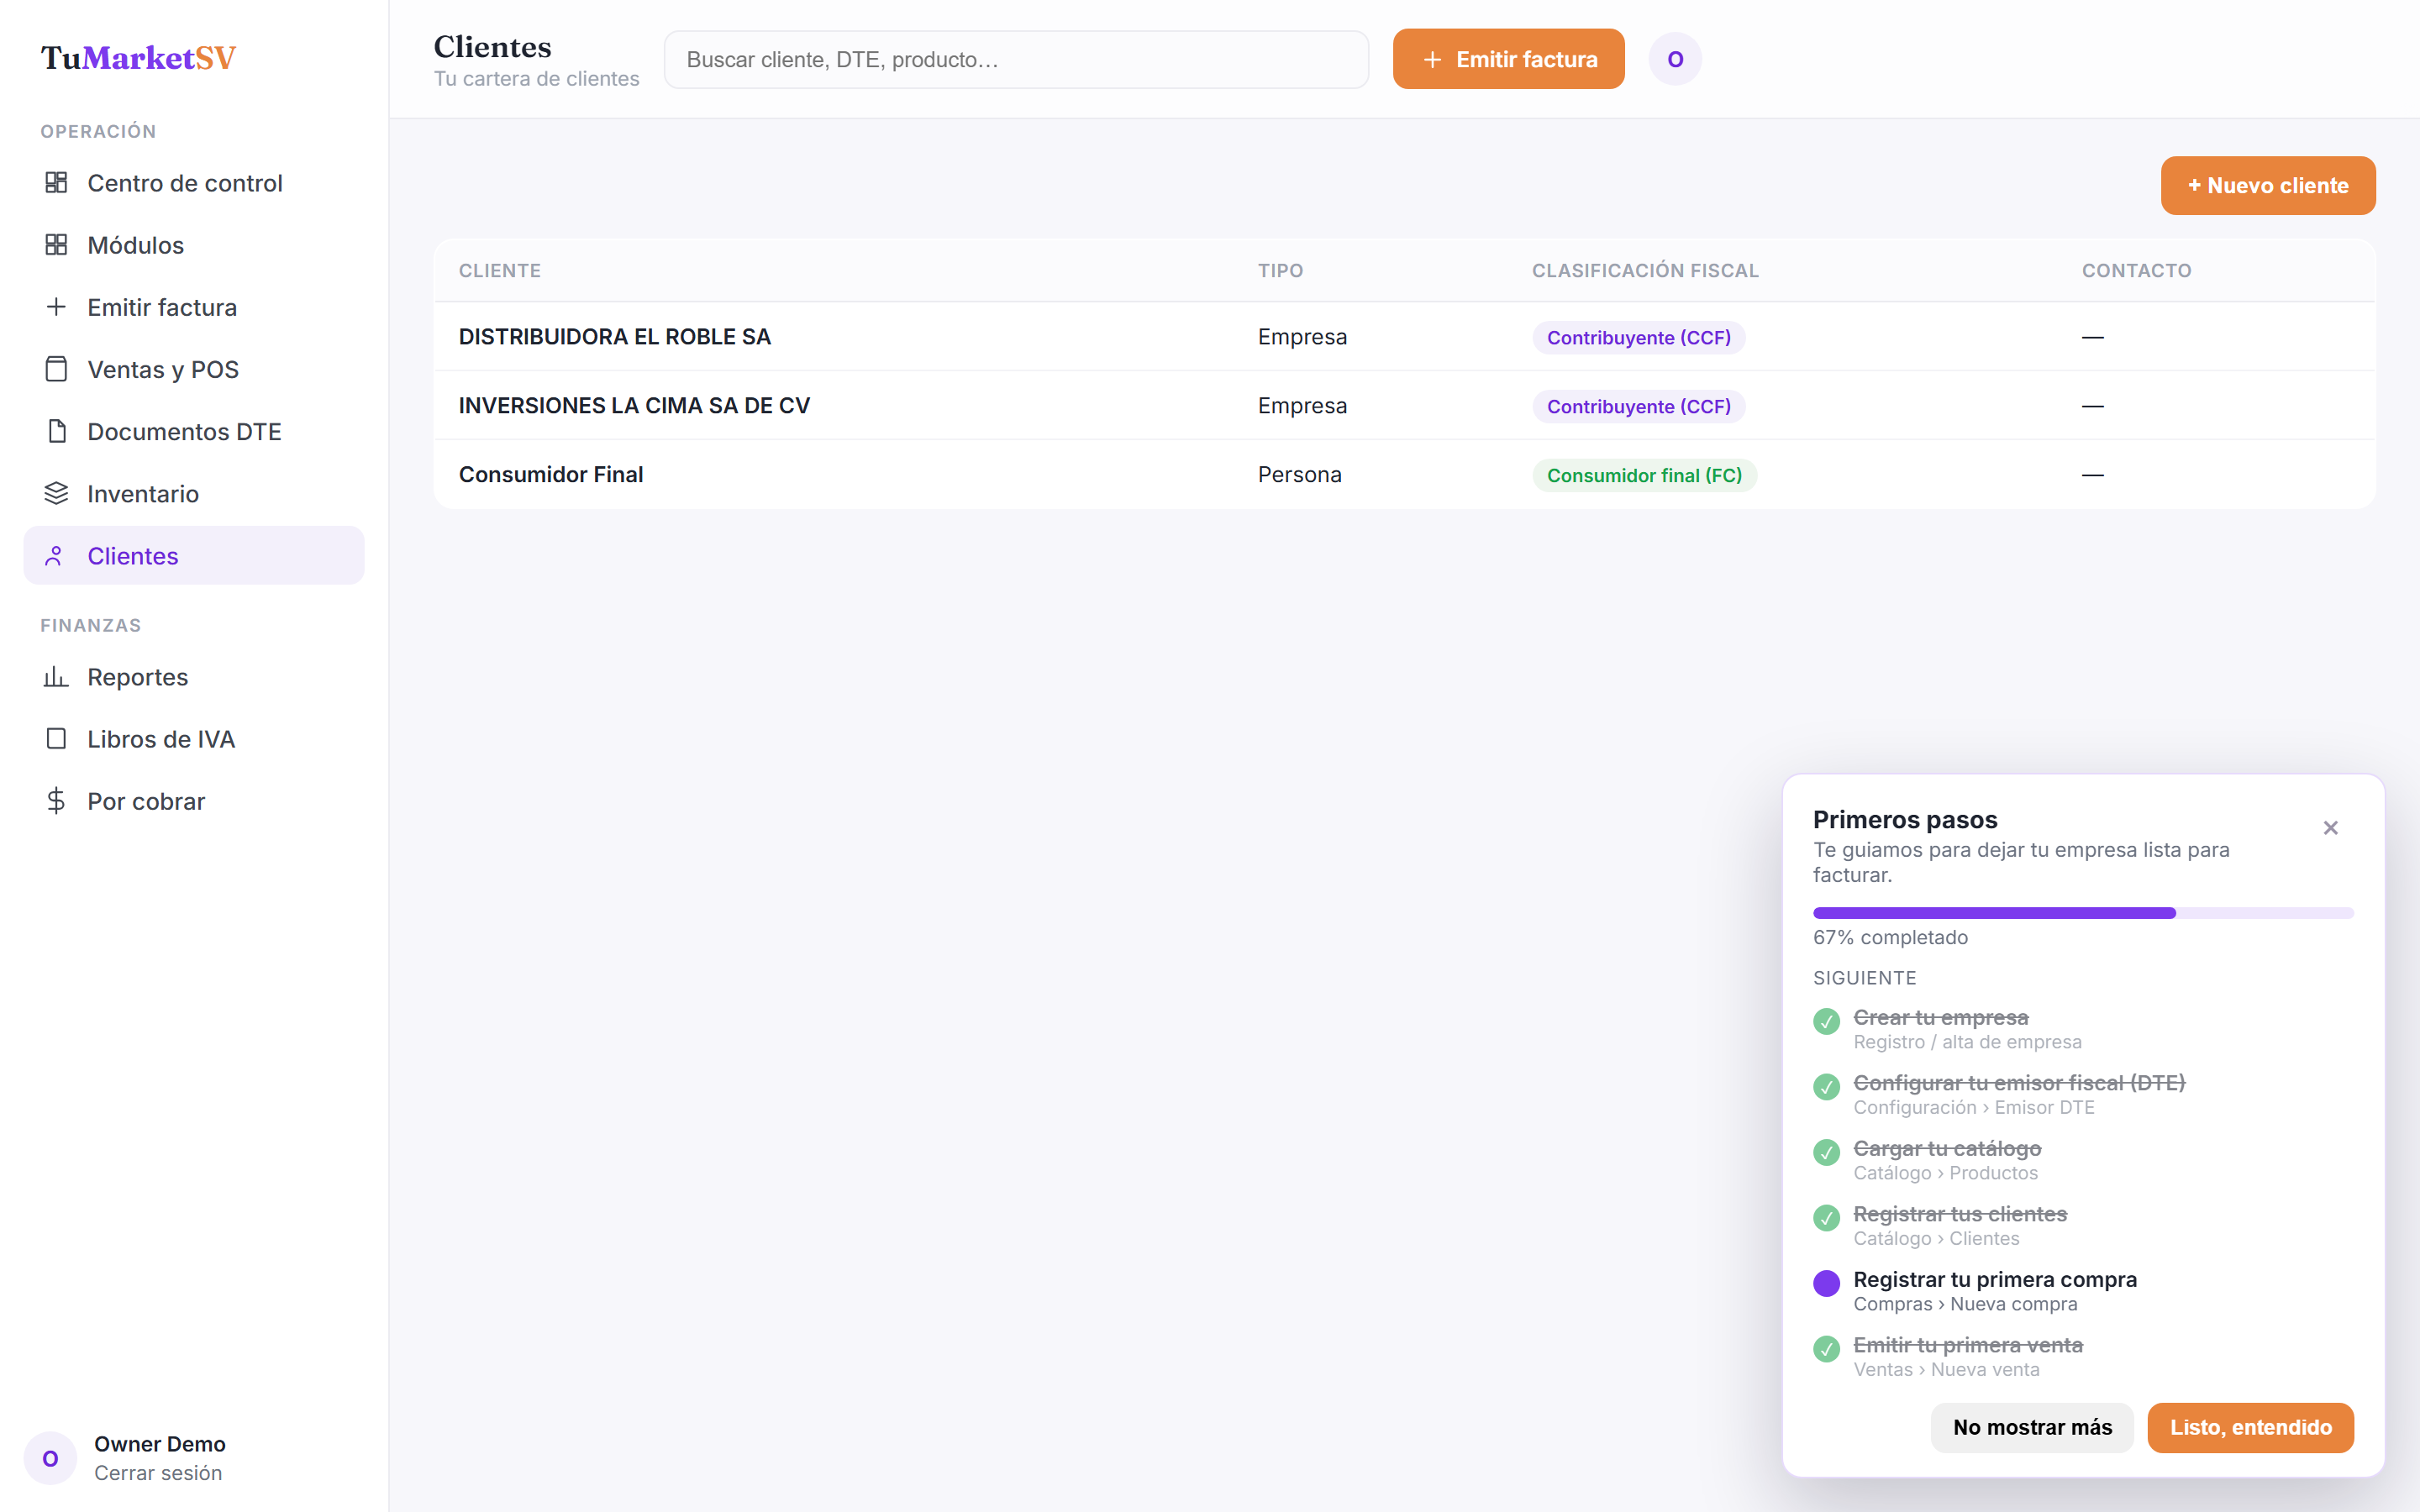
Task: Click the TIPO column header
Action: [x=1280, y=271]
